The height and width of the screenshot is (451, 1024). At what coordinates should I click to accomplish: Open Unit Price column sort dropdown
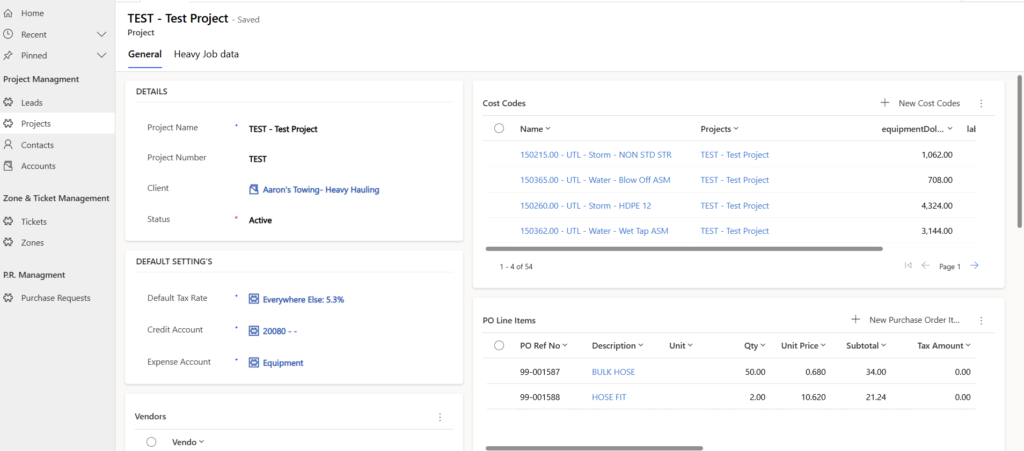point(824,346)
